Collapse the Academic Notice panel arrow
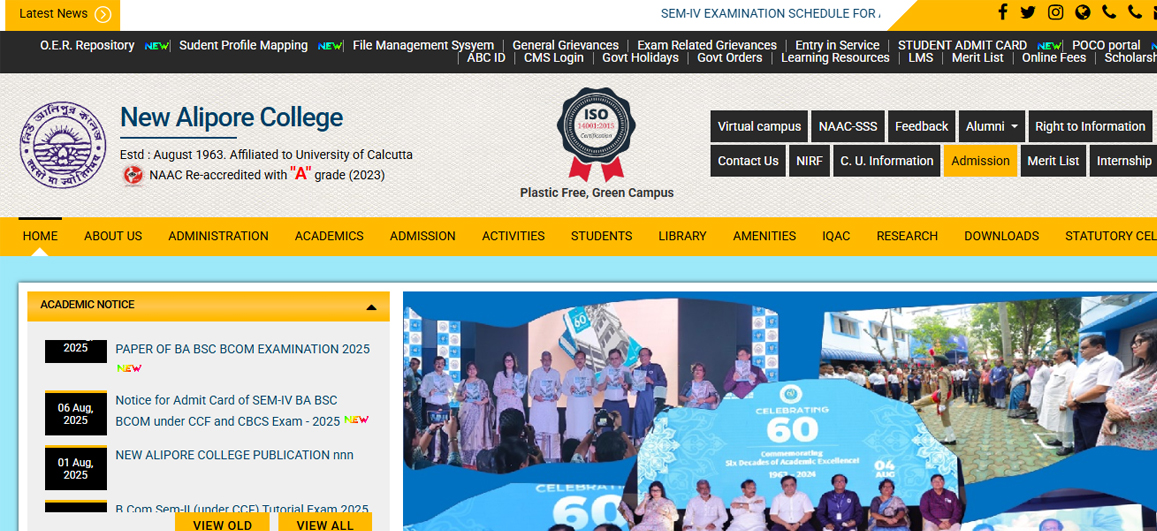This screenshot has width=1157, height=531. coord(372,307)
